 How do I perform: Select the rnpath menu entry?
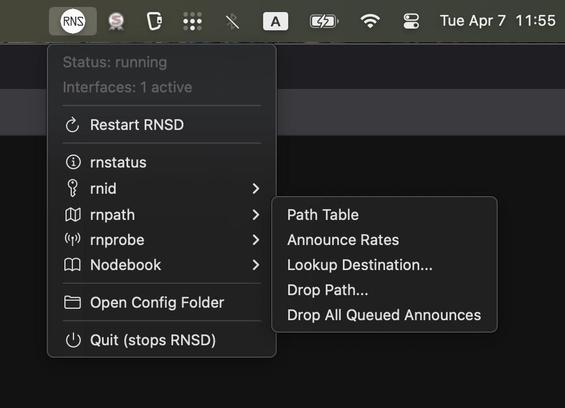click(x=162, y=215)
